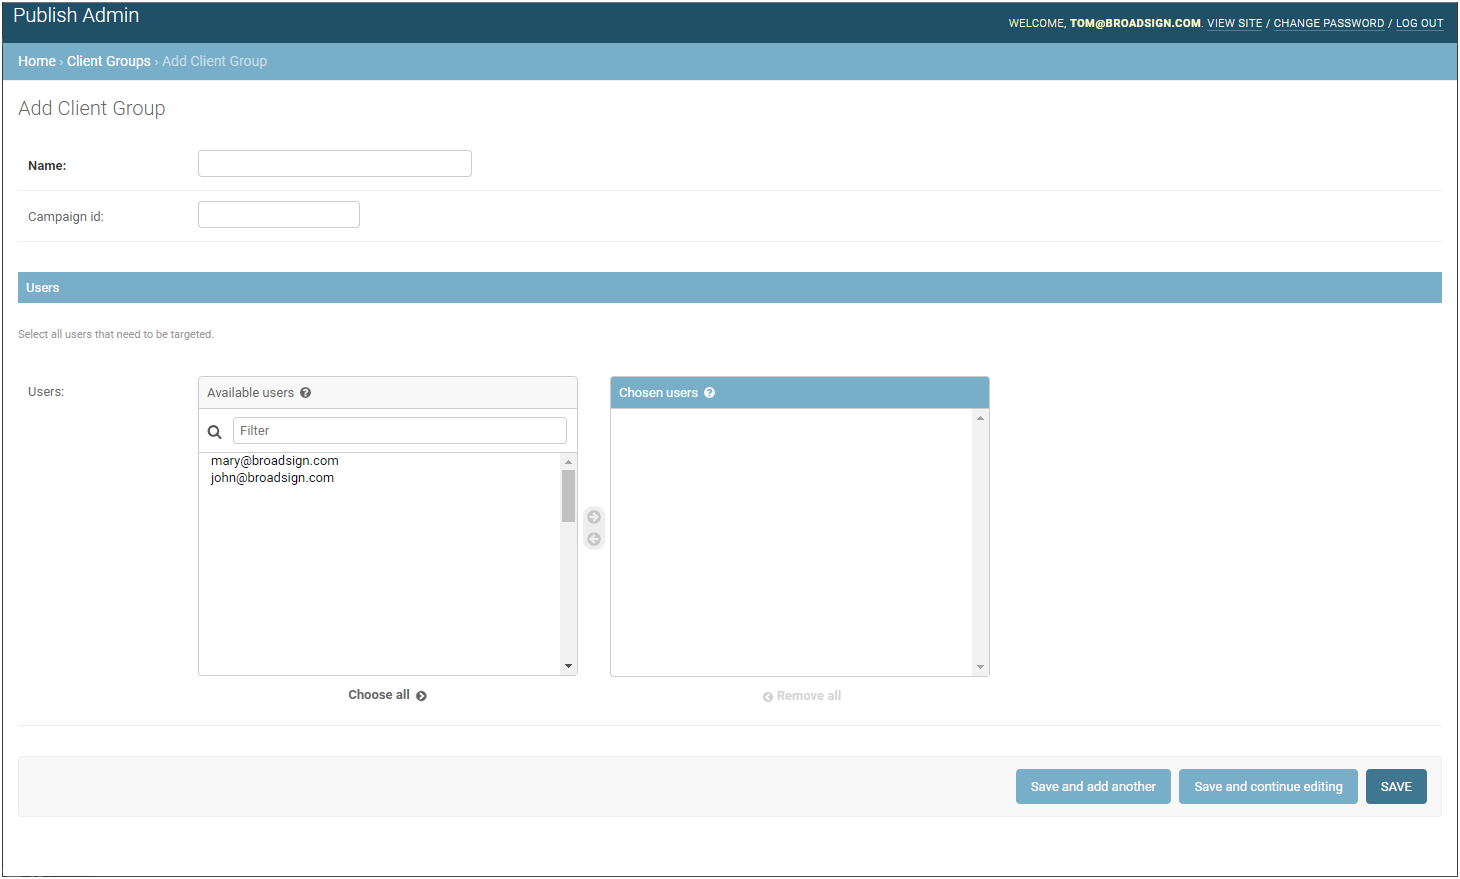The image size is (1460, 879).
Task: Focus the Name input field
Action: click(335, 164)
